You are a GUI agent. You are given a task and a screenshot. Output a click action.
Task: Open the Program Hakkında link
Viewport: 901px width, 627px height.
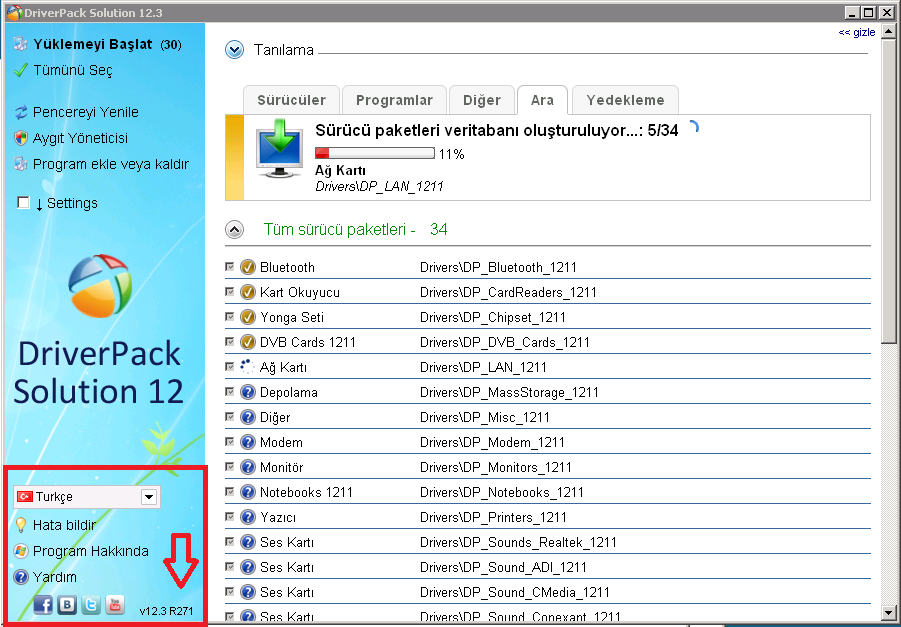pos(91,551)
